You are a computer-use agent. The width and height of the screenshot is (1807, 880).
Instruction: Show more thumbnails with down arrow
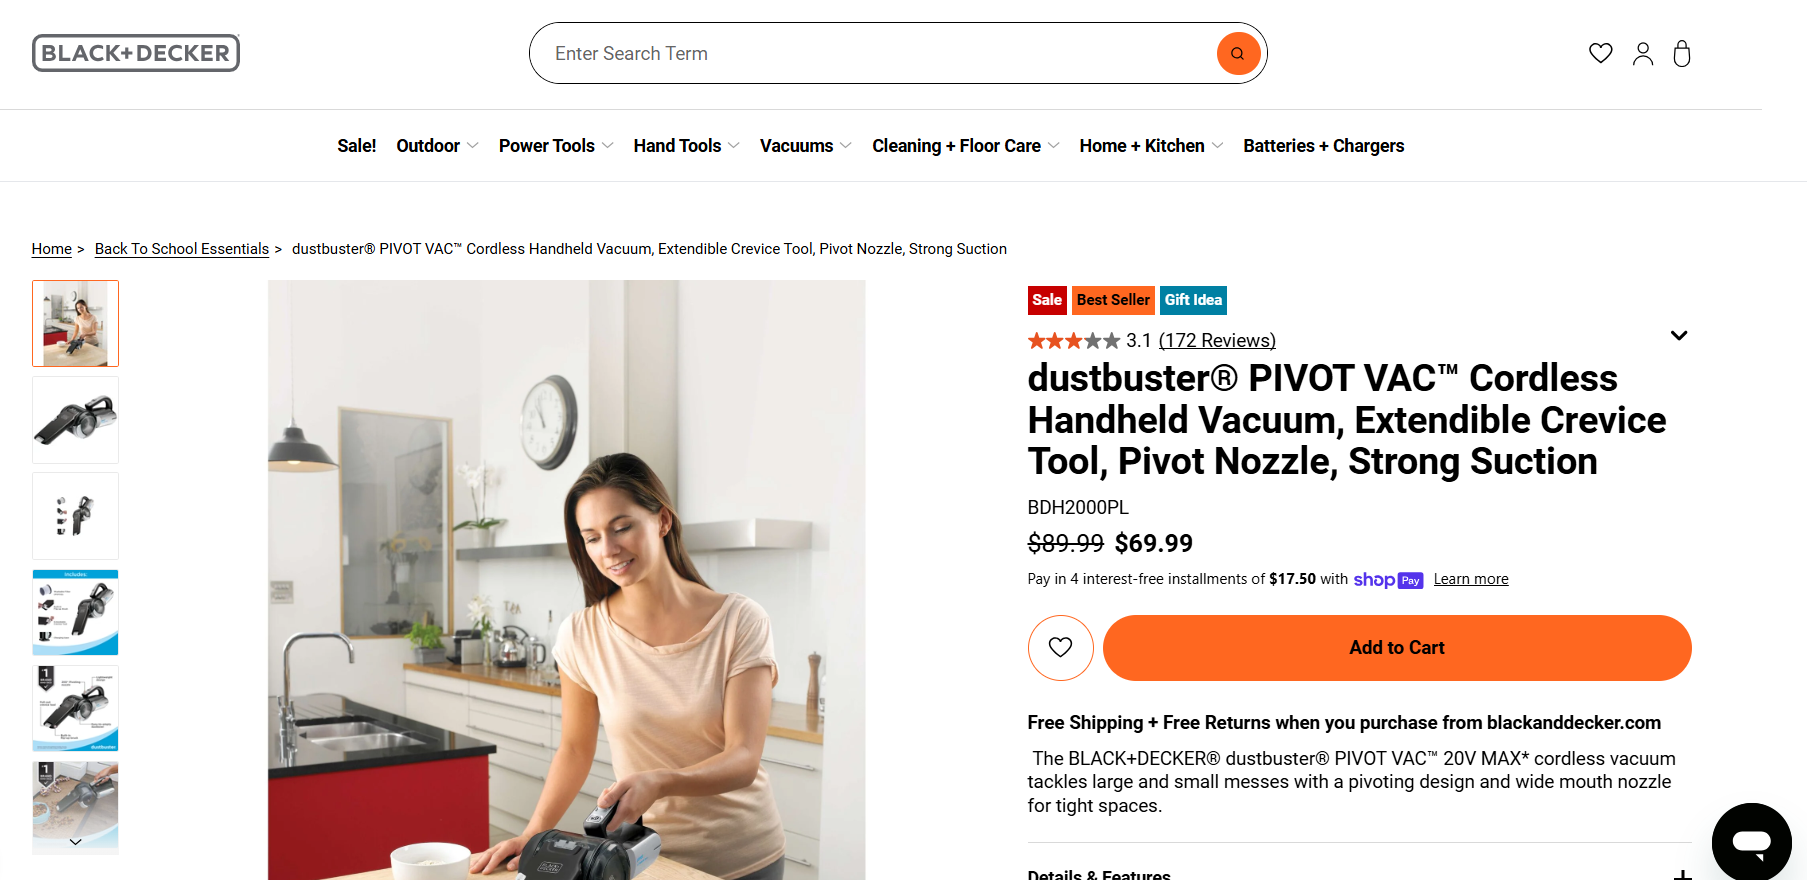pos(75,842)
